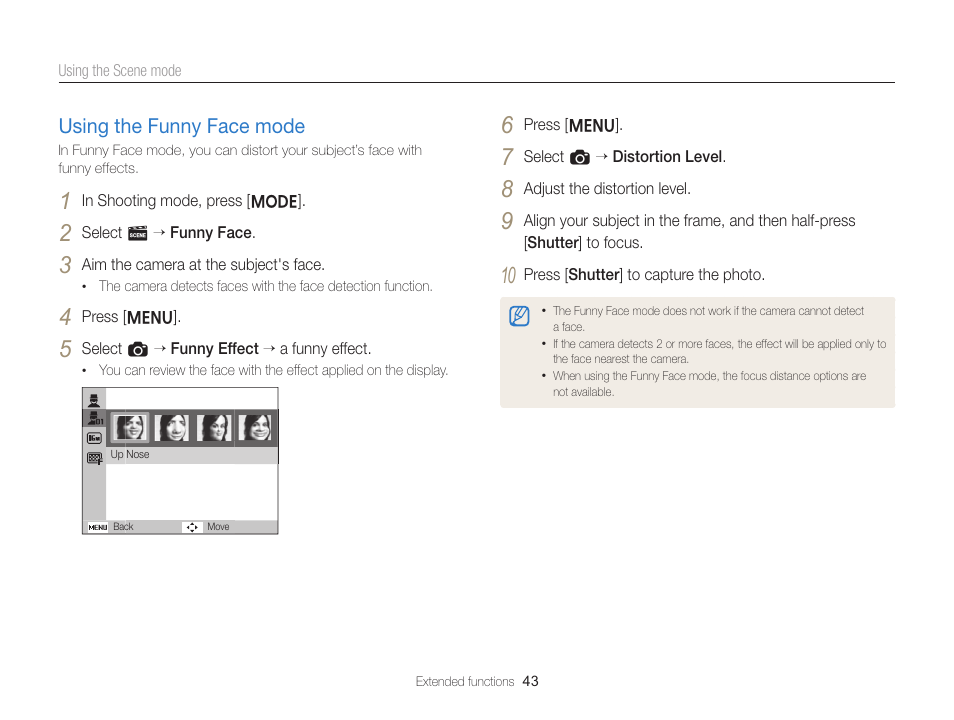Image resolution: width=954 pixels, height=720 pixels.
Task: Click the camera icon in step 7
Action: (x=580, y=158)
